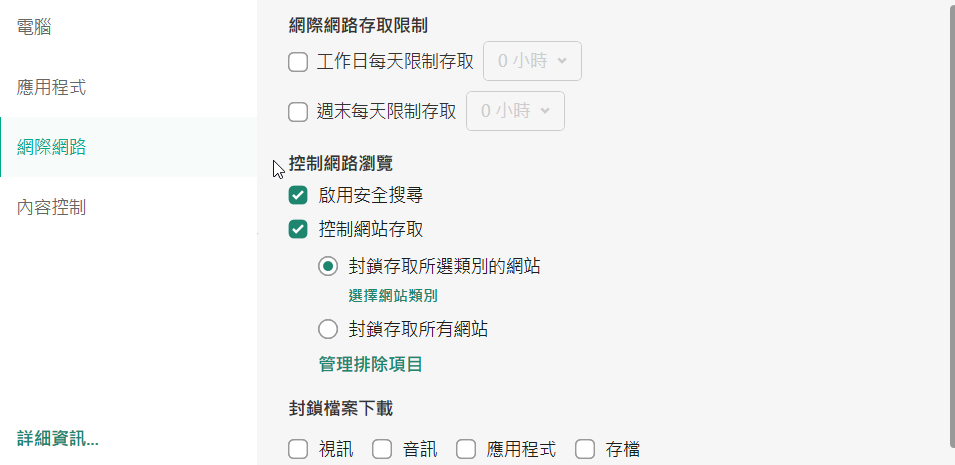Click the 選擇網站類別 link

pos(393,295)
